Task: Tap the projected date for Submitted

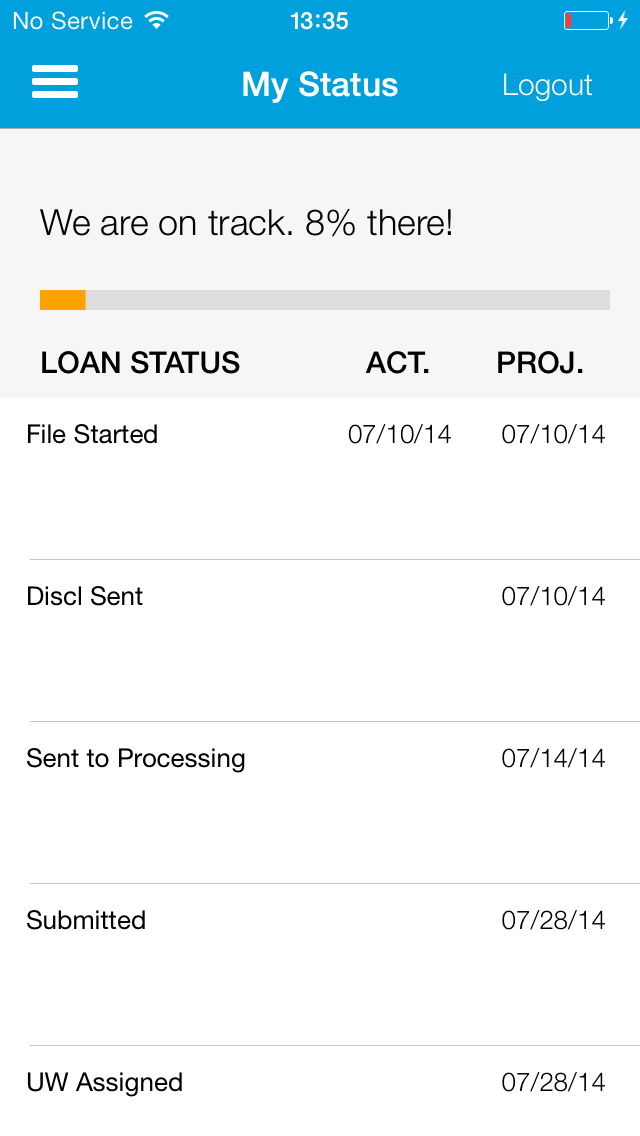Action: click(x=553, y=920)
